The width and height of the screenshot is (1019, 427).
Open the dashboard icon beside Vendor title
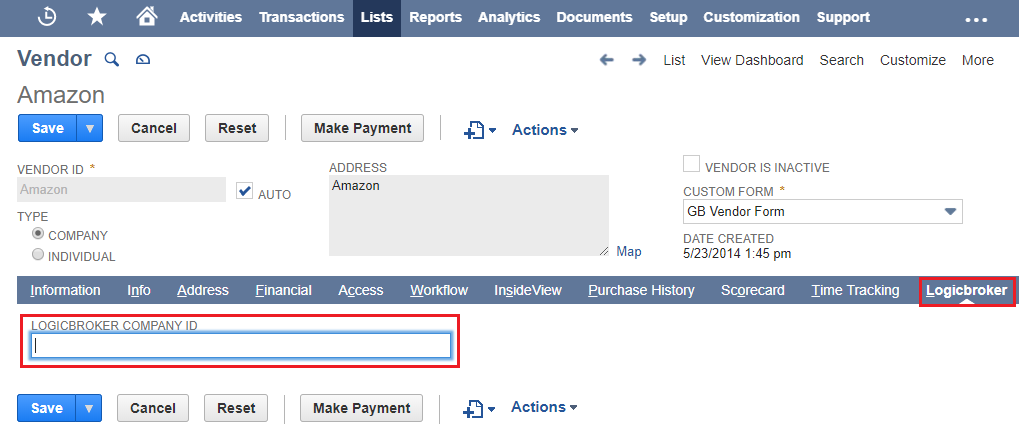142,60
